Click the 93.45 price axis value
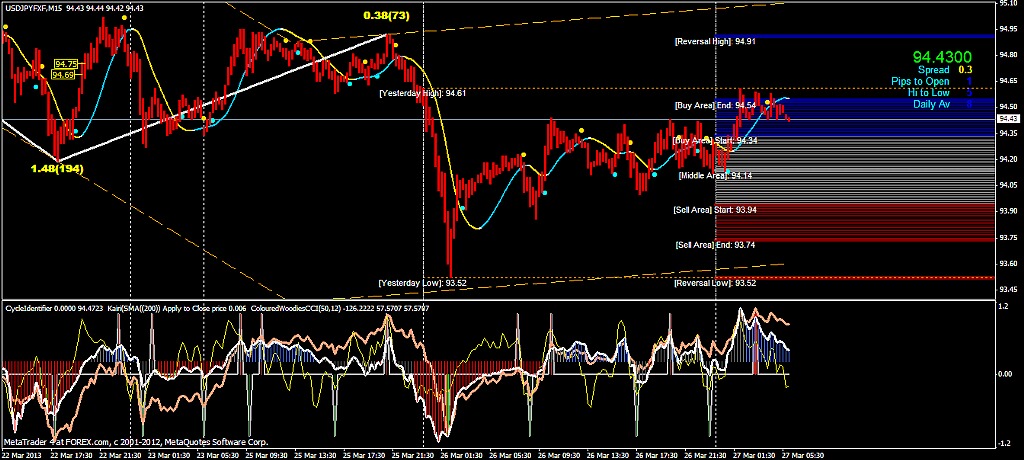The width and height of the screenshot is (1024, 460). tap(1007, 289)
